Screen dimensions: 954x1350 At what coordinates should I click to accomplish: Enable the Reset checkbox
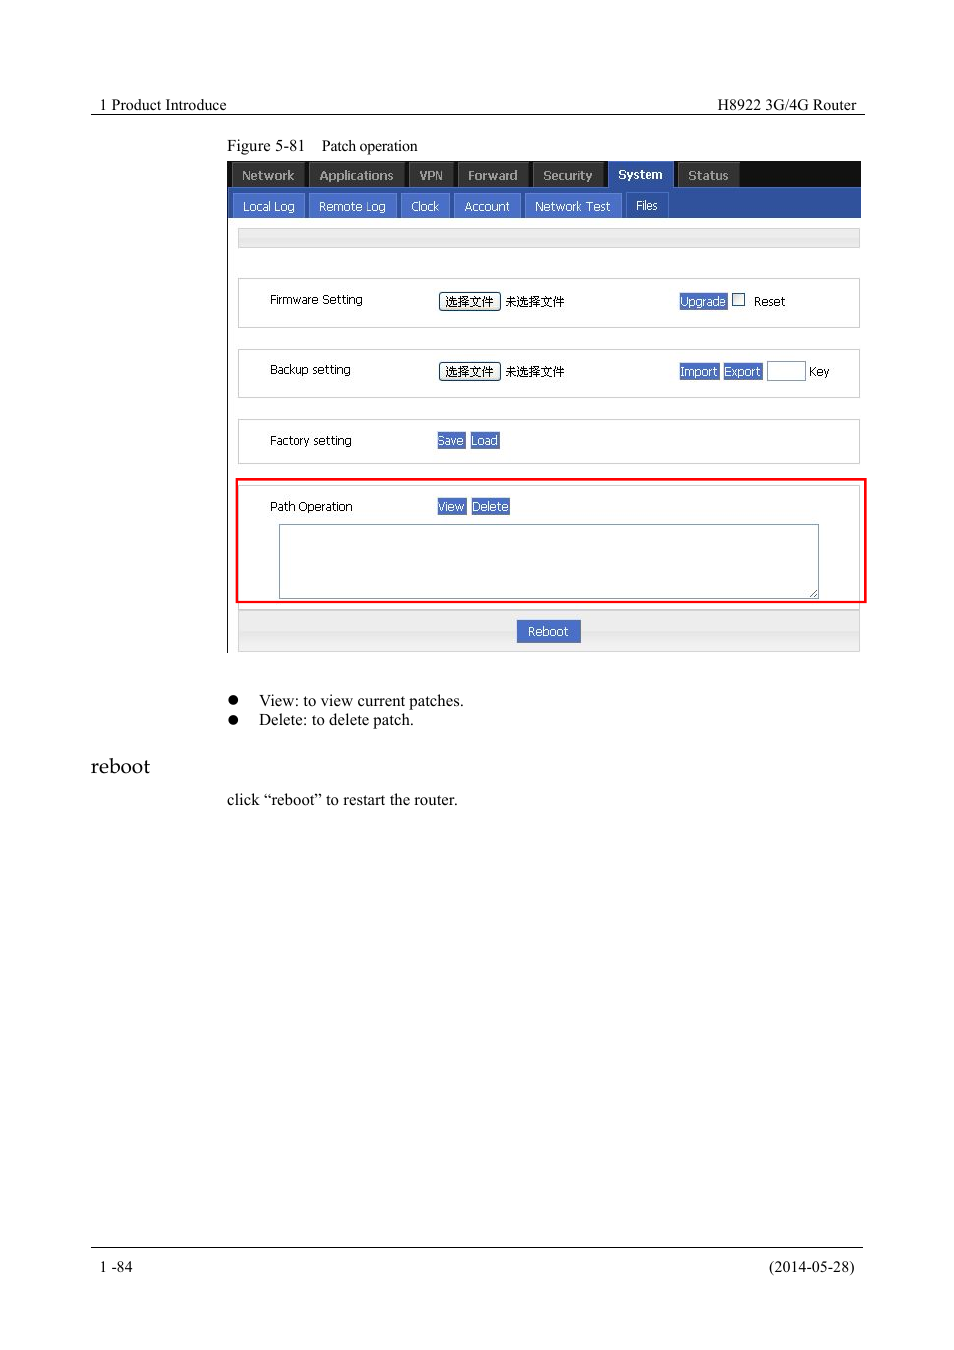[739, 299]
